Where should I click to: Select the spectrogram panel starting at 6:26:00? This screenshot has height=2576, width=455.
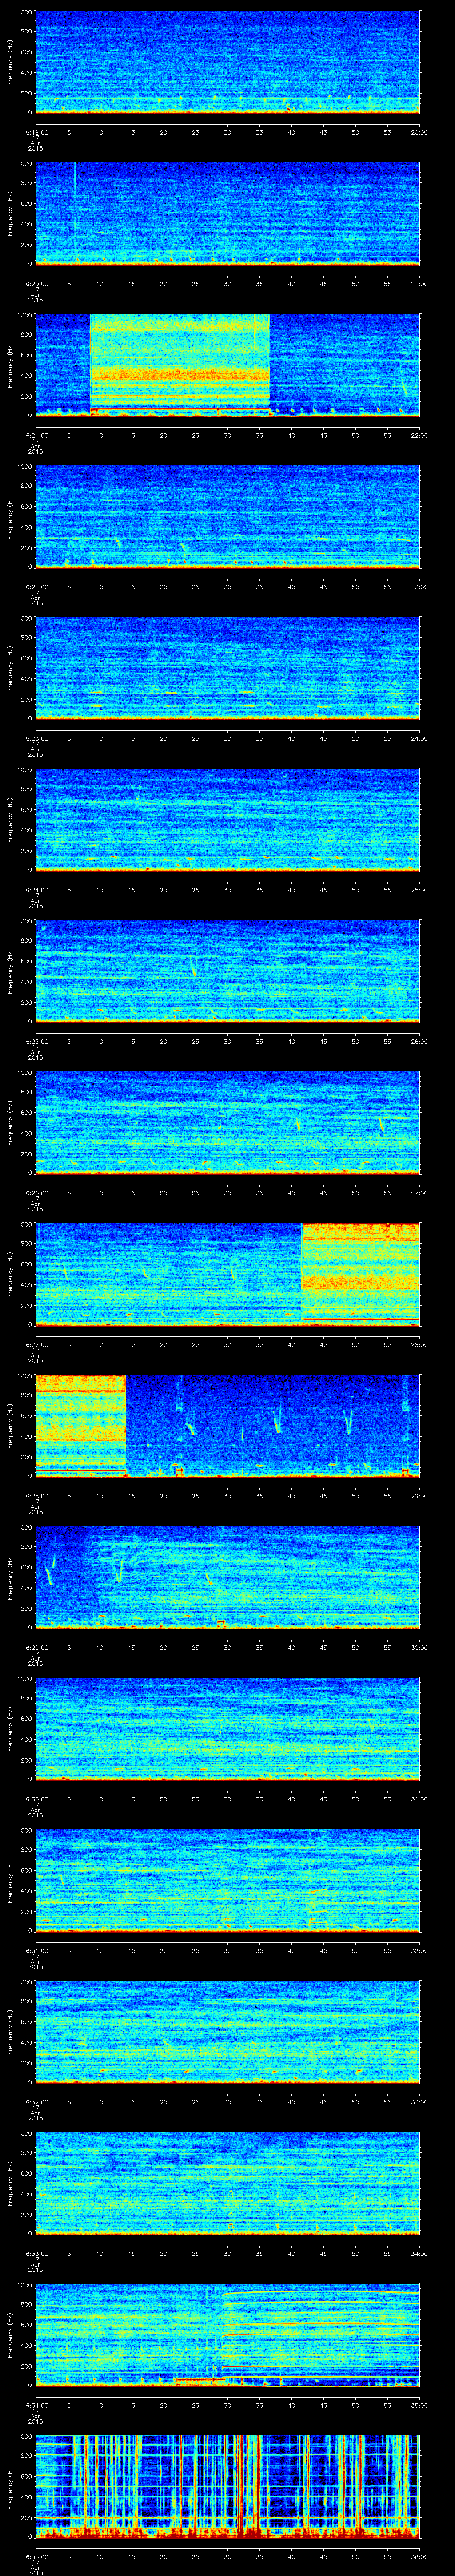[227, 1123]
